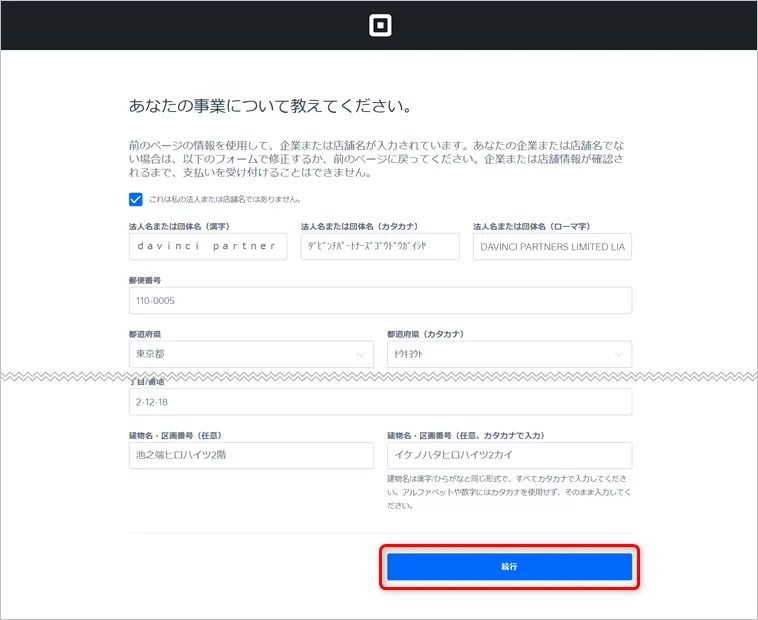Click the chevron arrow in the ﾄｳｷｮｳﾄ dropdown
Screen dimensions: 758x620
618,354
